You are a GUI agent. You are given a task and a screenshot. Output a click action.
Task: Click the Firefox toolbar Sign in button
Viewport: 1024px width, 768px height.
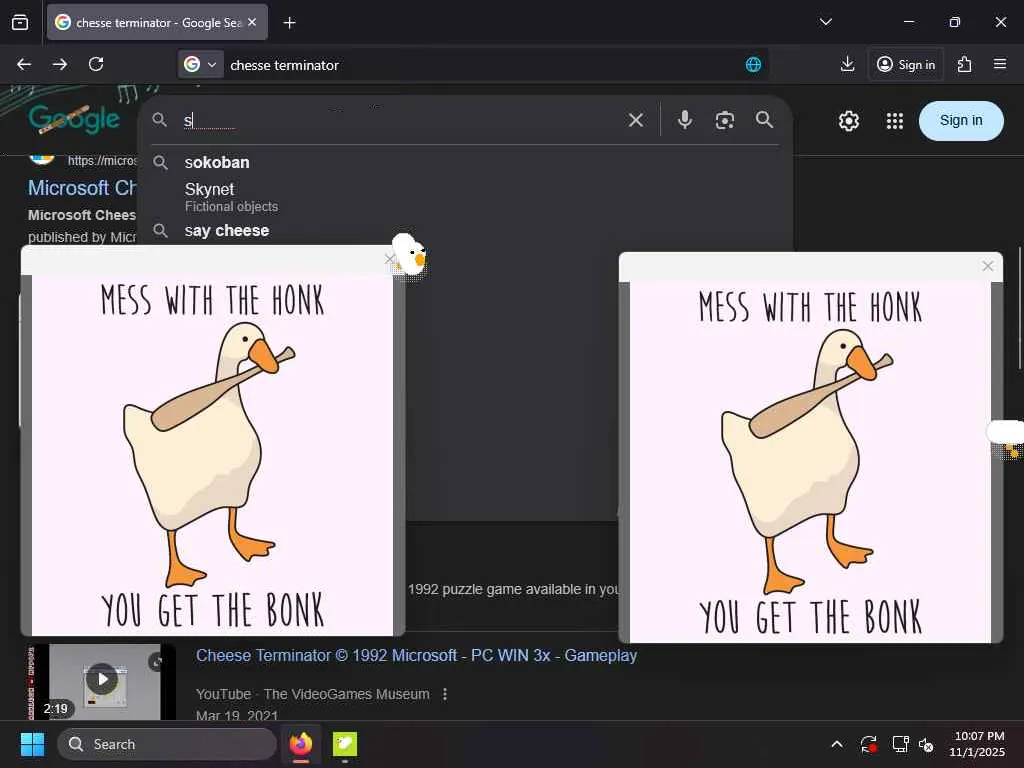906,64
